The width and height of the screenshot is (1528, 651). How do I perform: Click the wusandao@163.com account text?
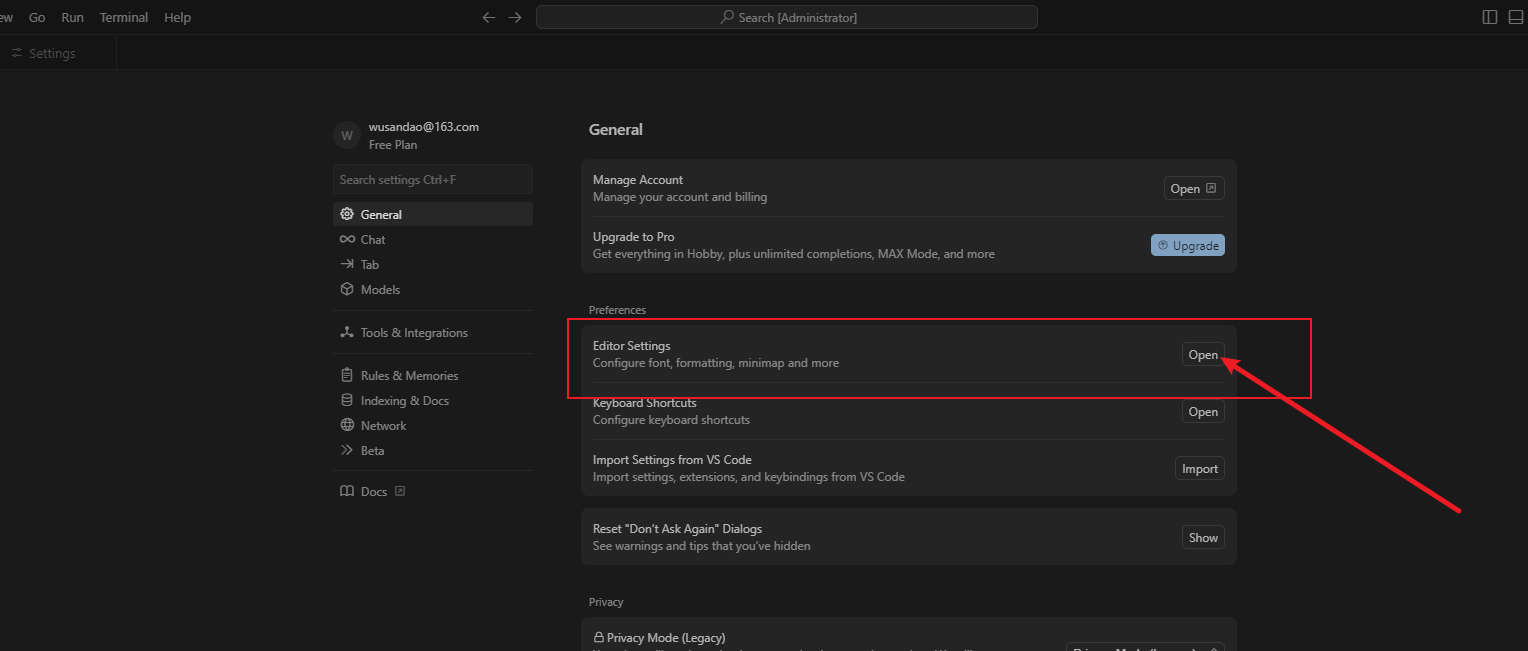[x=424, y=127]
